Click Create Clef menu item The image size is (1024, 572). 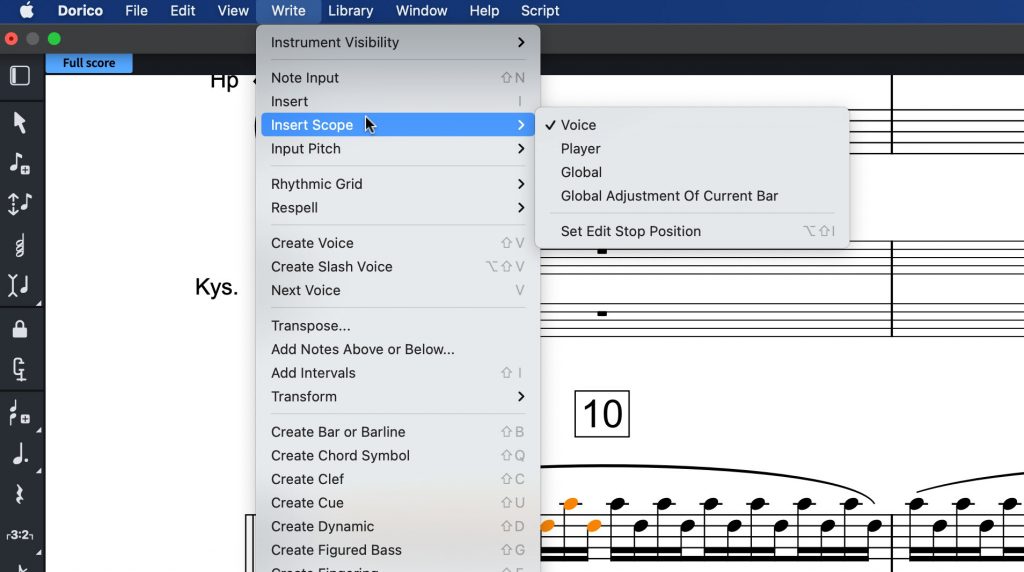coord(398,479)
